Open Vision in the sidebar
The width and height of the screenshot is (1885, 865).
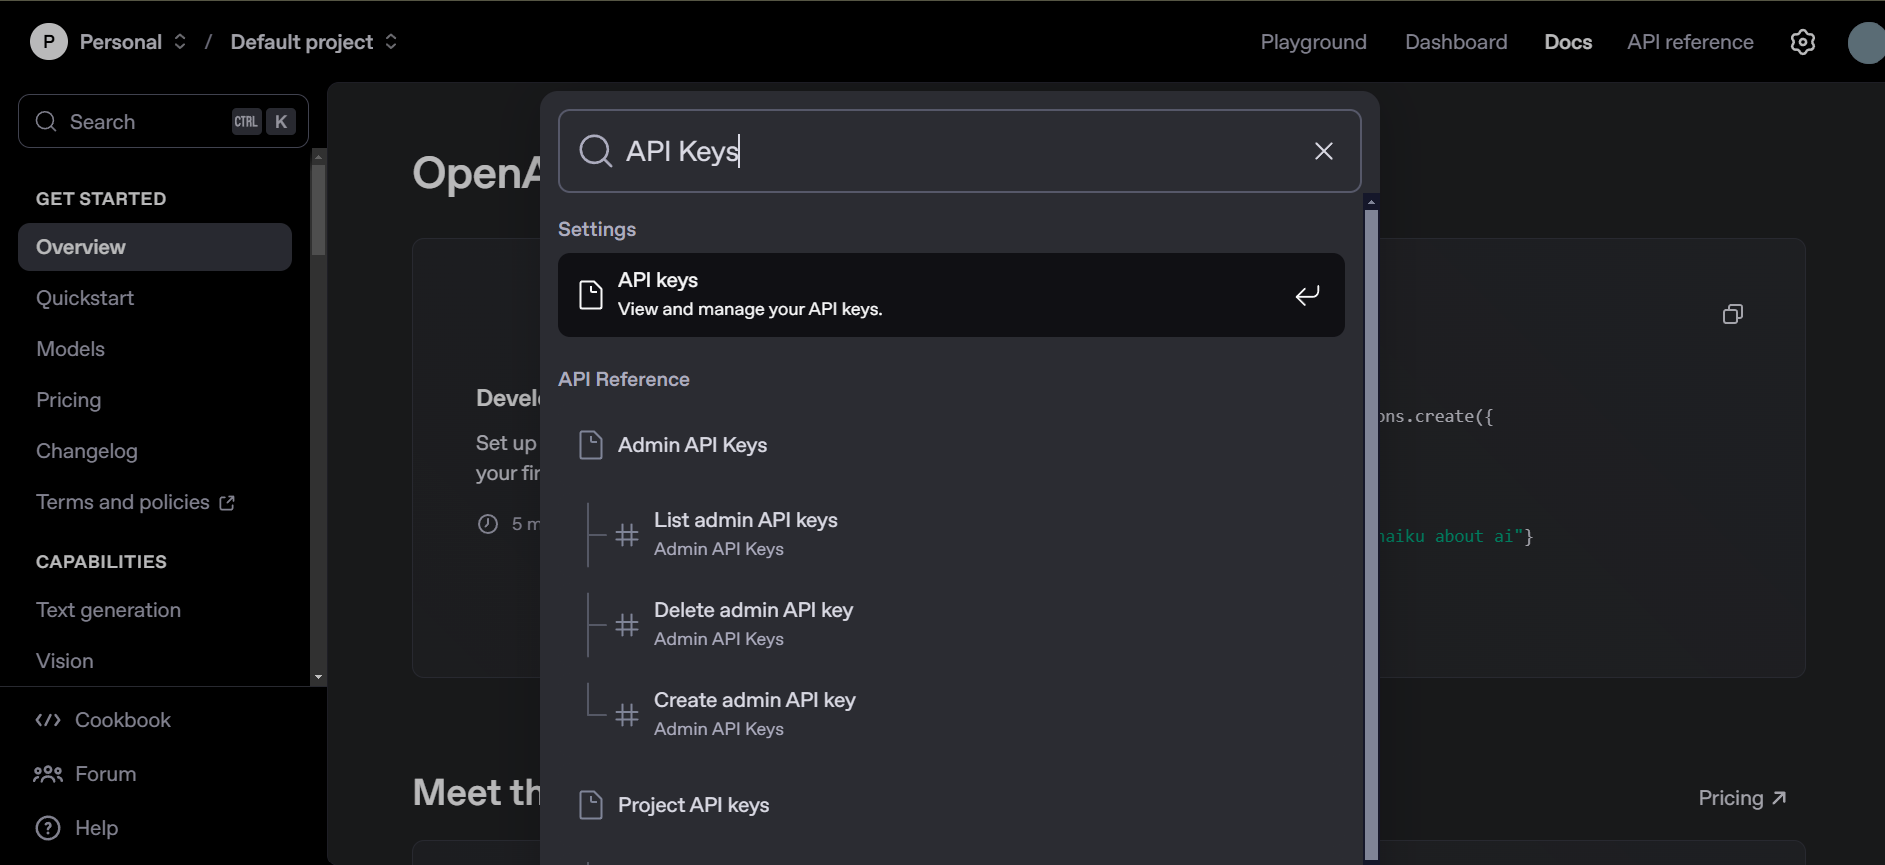click(x=65, y=661)
